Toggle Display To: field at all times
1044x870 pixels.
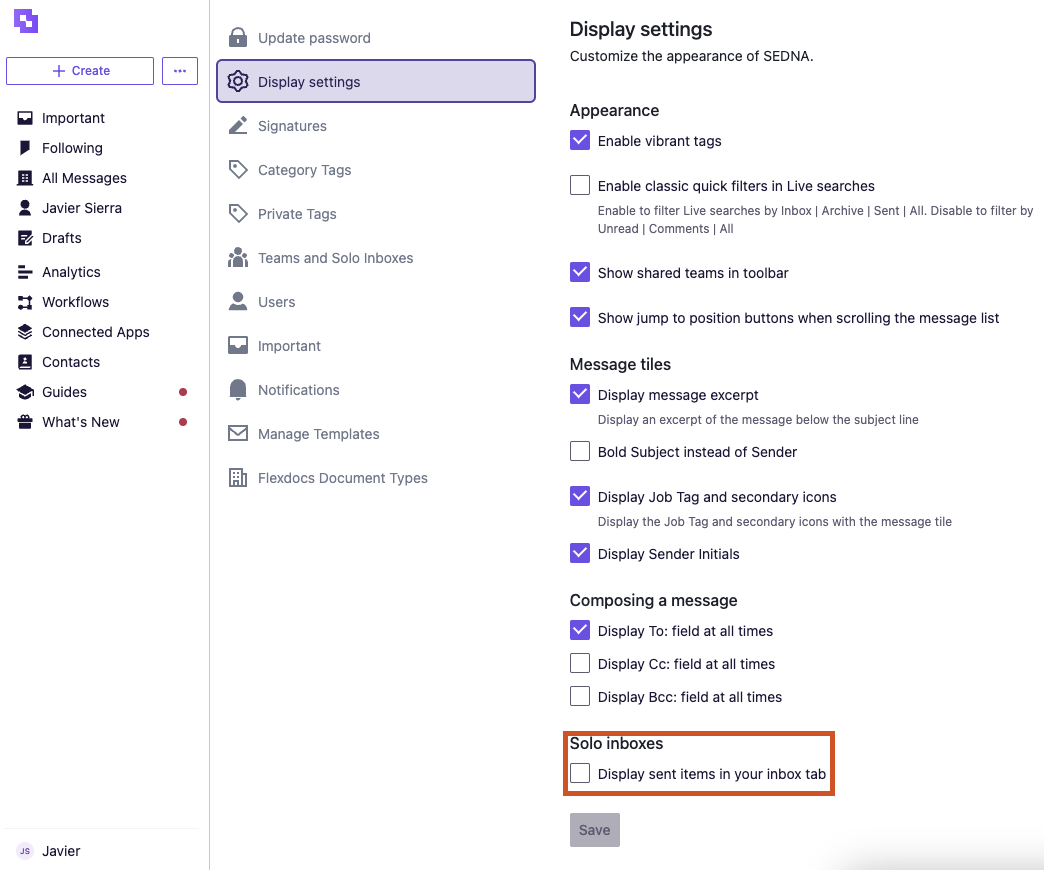tap(580, 630)
